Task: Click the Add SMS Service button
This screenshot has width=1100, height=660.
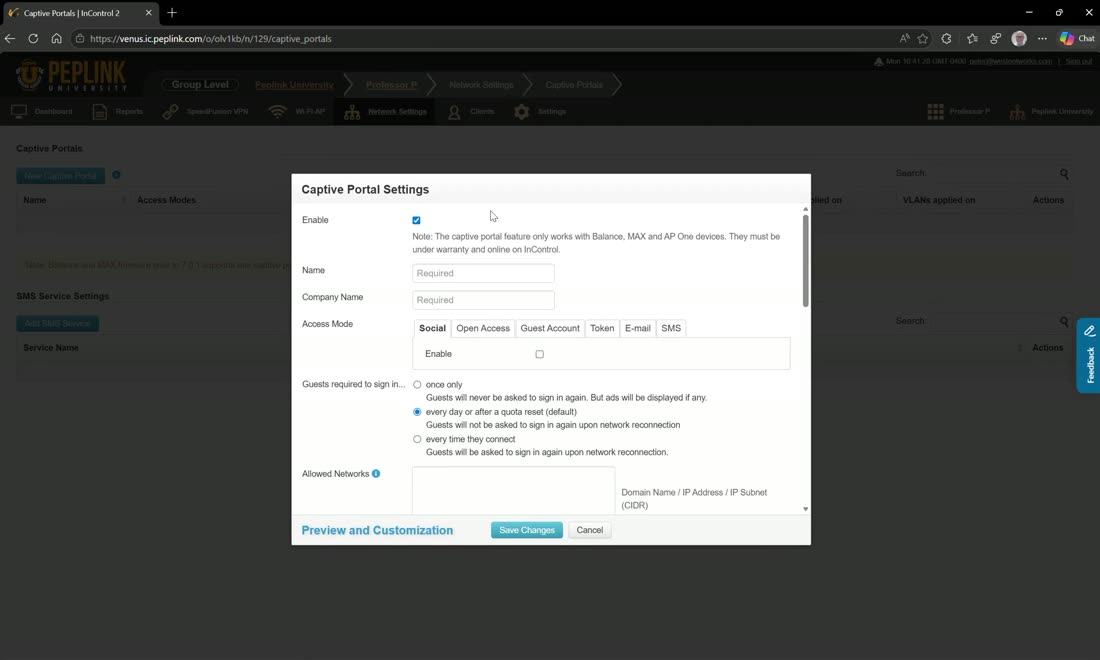Action: coord(58,323)
